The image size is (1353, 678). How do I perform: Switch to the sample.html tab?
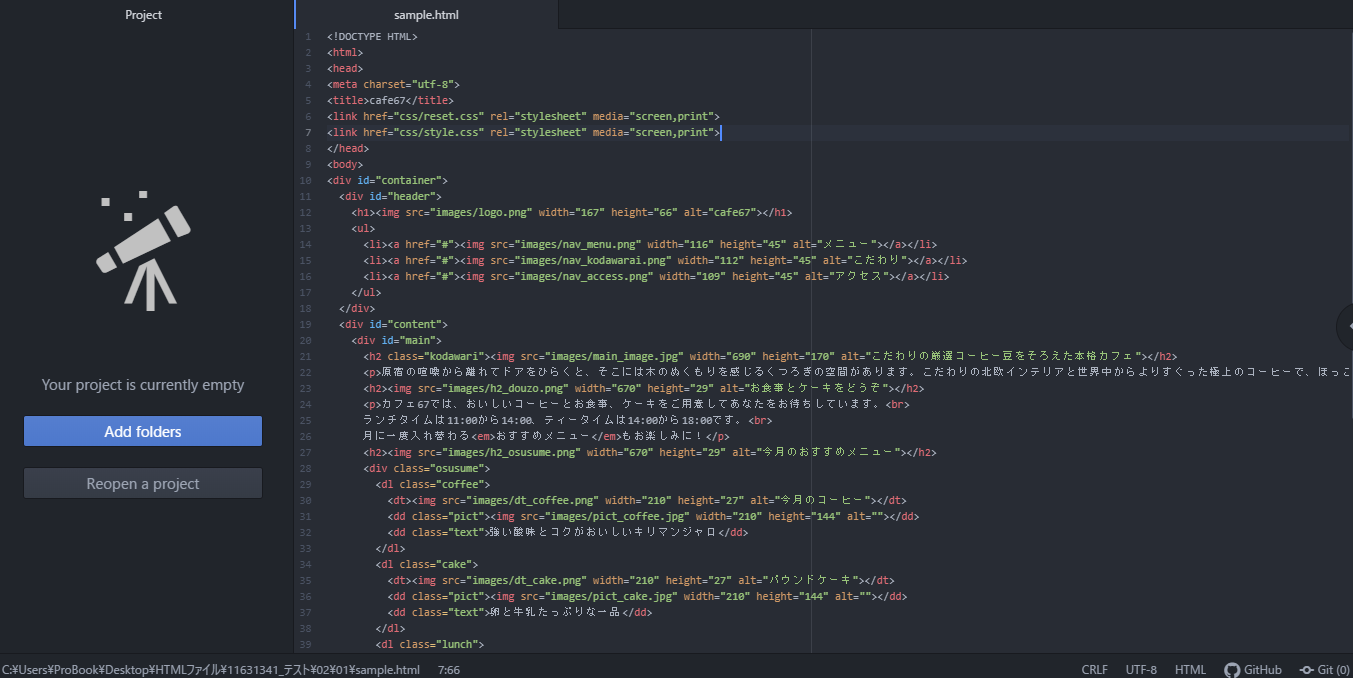pos(426,15)
